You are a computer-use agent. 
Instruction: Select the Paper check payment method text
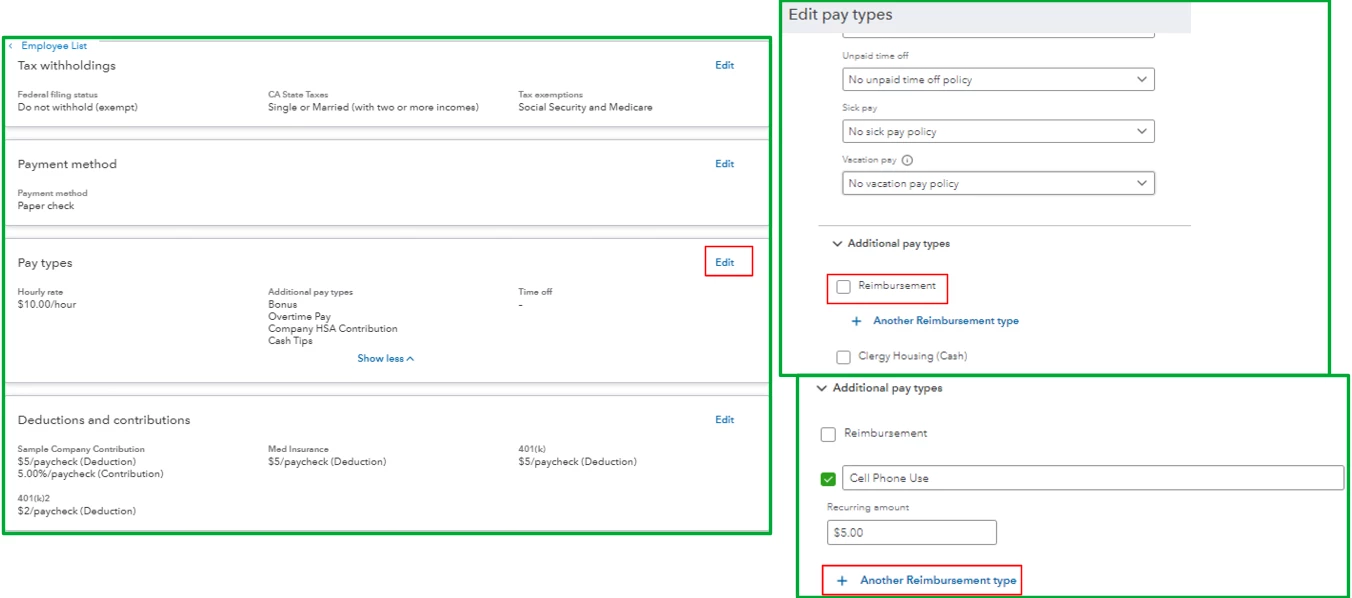46,206
